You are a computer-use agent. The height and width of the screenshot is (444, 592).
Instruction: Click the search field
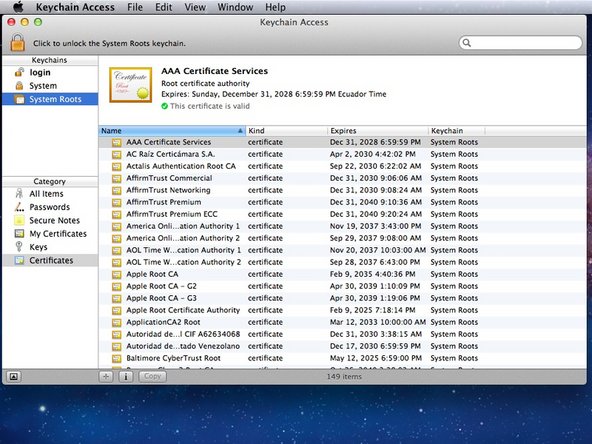click(x=520, y=43)
